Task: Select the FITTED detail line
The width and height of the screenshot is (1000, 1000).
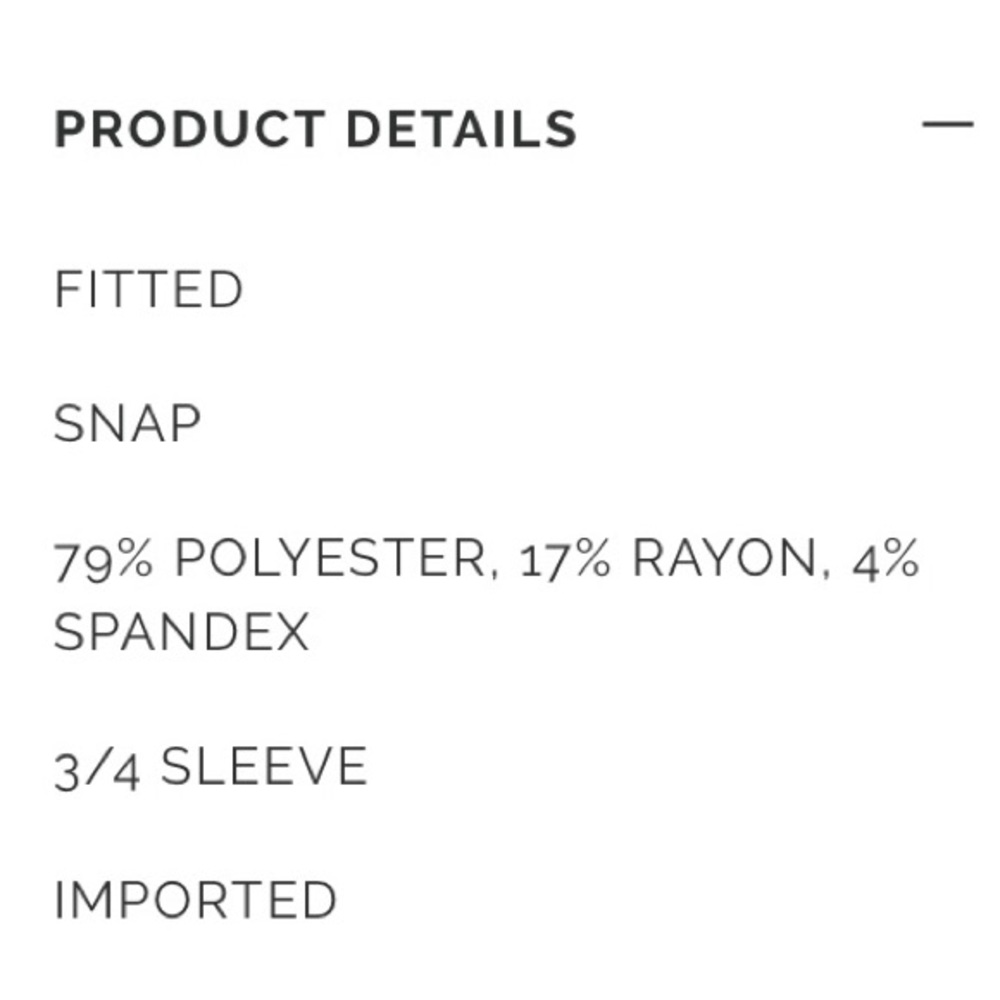Action: click(x=148, y=289)
